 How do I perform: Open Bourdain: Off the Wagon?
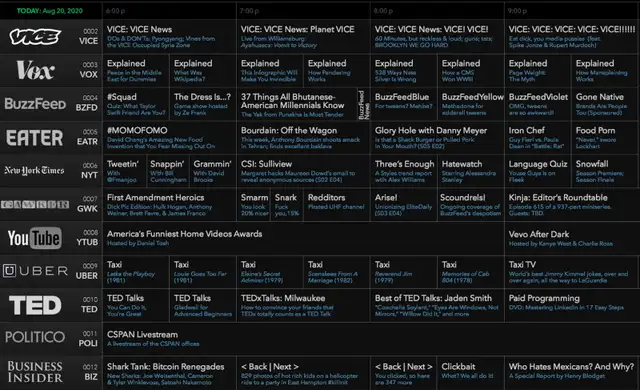303,137
